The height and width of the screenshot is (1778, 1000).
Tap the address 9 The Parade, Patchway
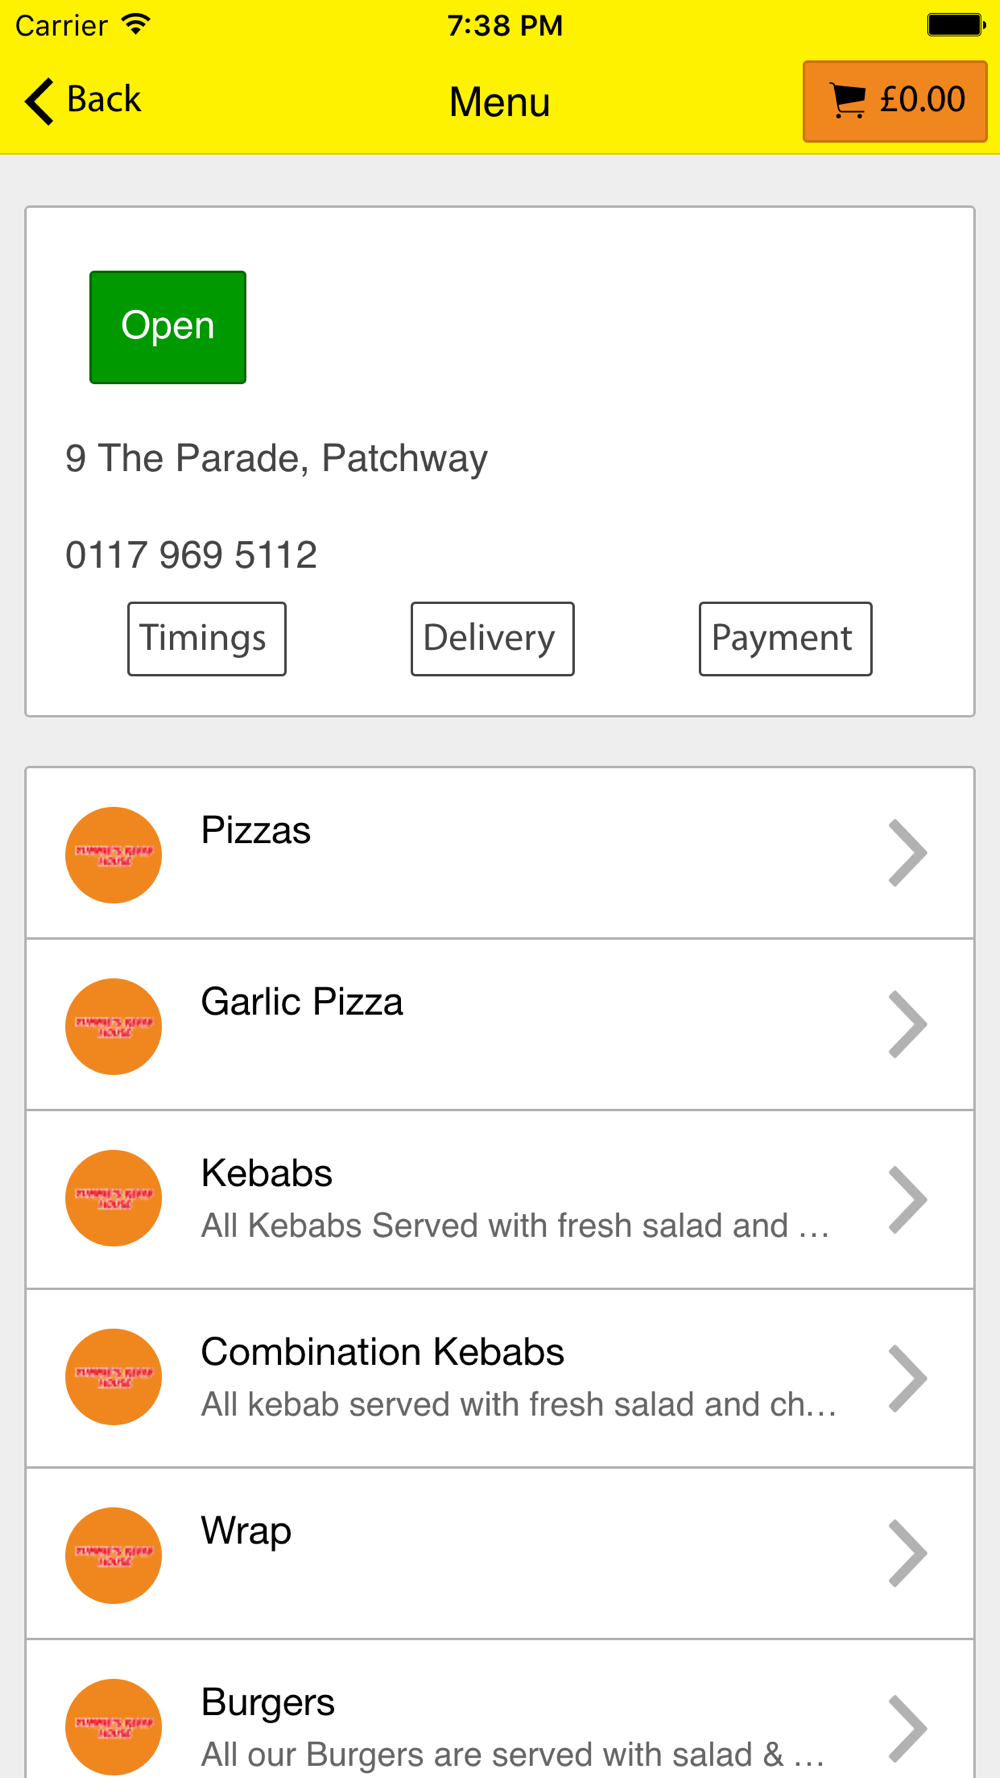point(276,458)
